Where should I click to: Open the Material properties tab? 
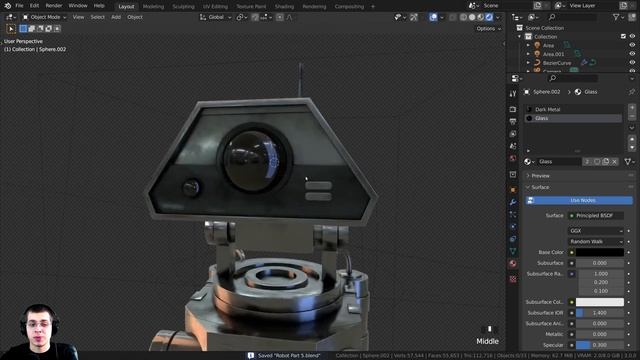[x=513, y=264]
